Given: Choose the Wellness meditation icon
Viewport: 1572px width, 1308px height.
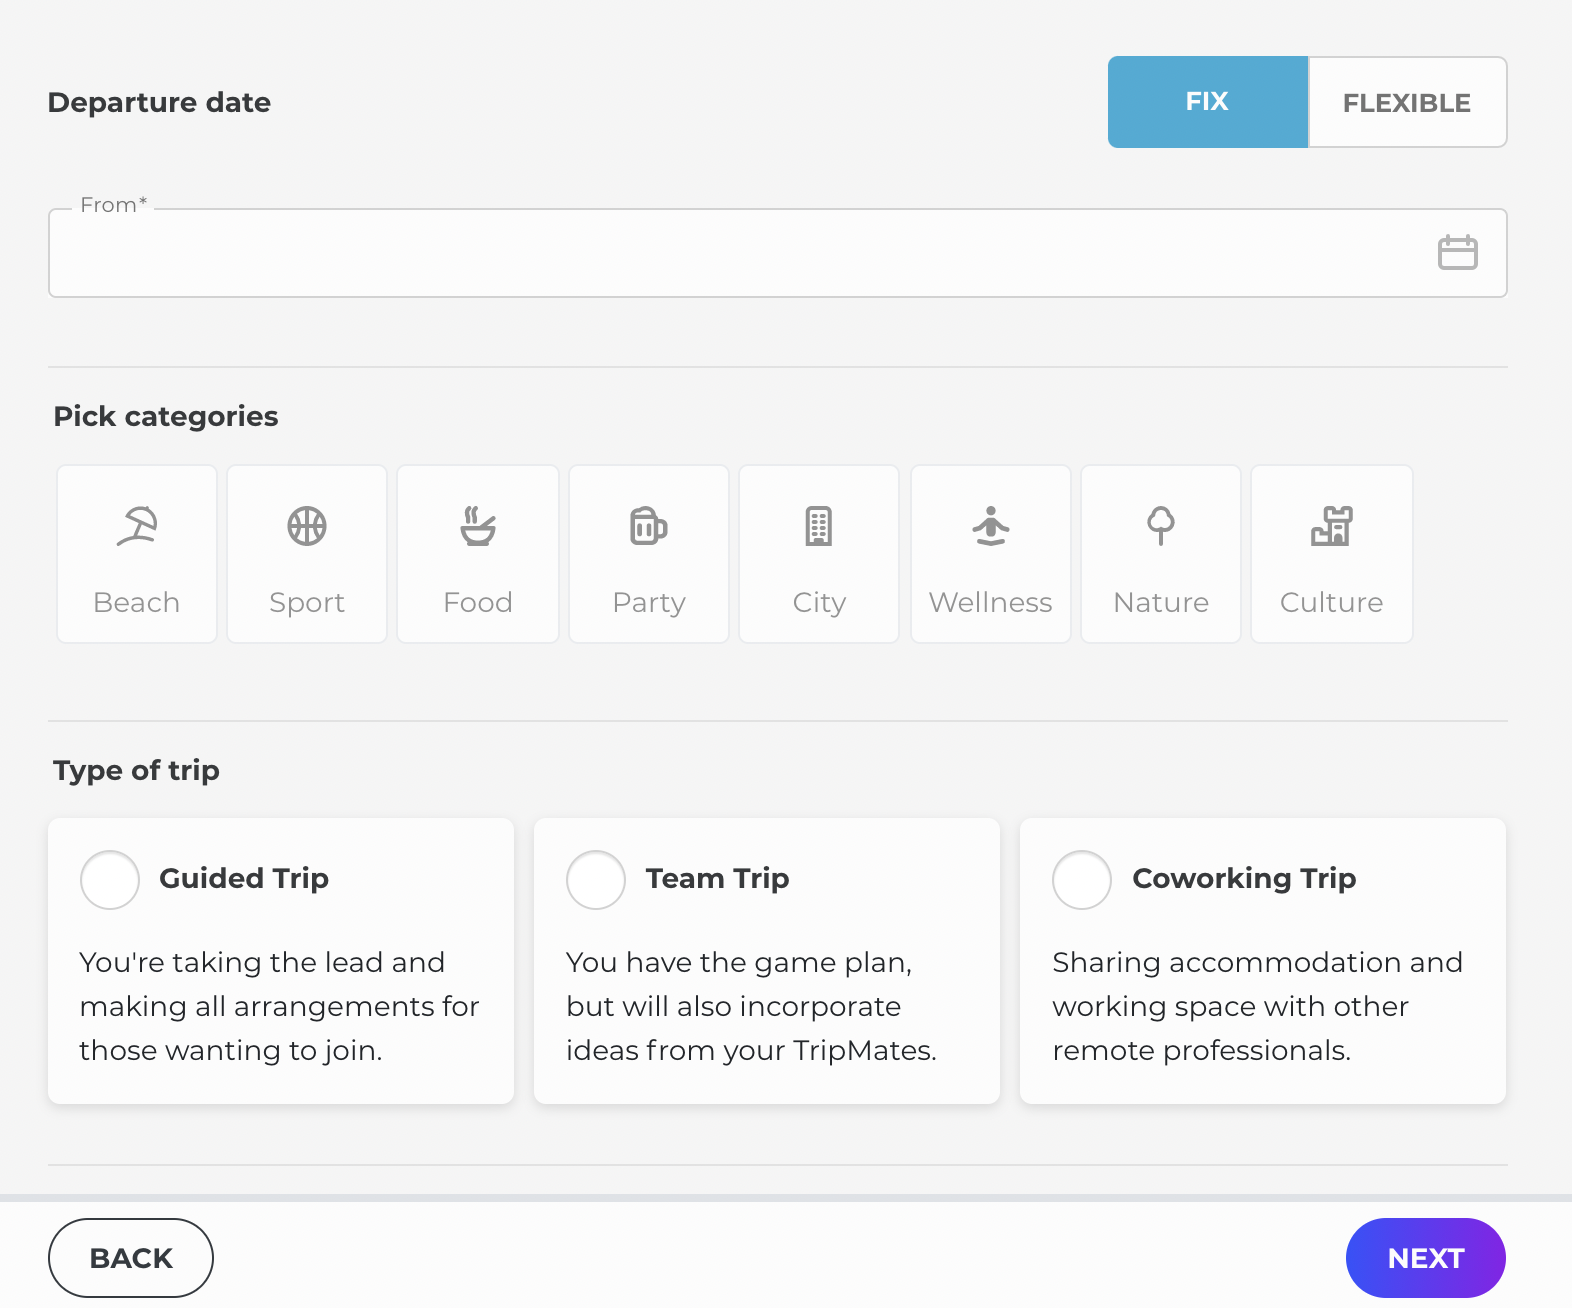Looking at the screenshot, I should (x=990, y=526).
